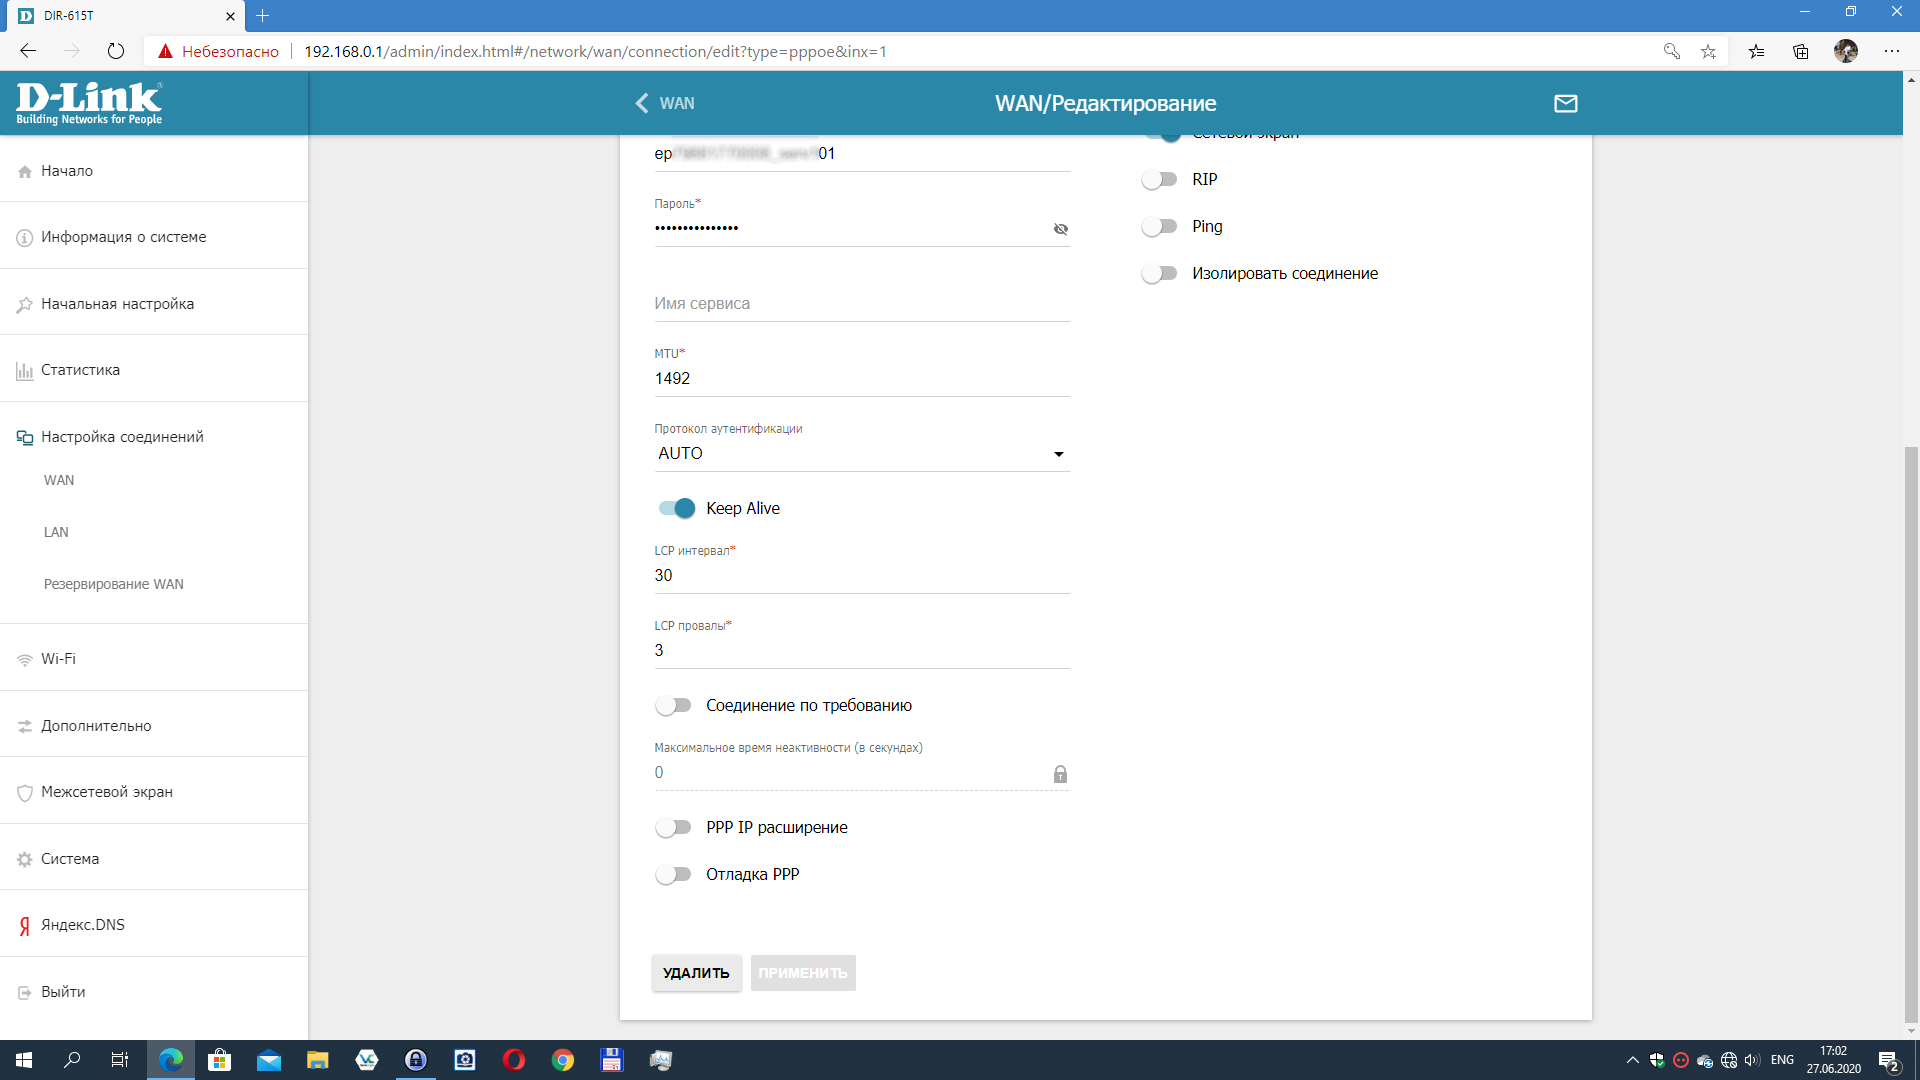Open Wi-Fi settings in sidebar
The image size is (1920, 1080).
58,659
